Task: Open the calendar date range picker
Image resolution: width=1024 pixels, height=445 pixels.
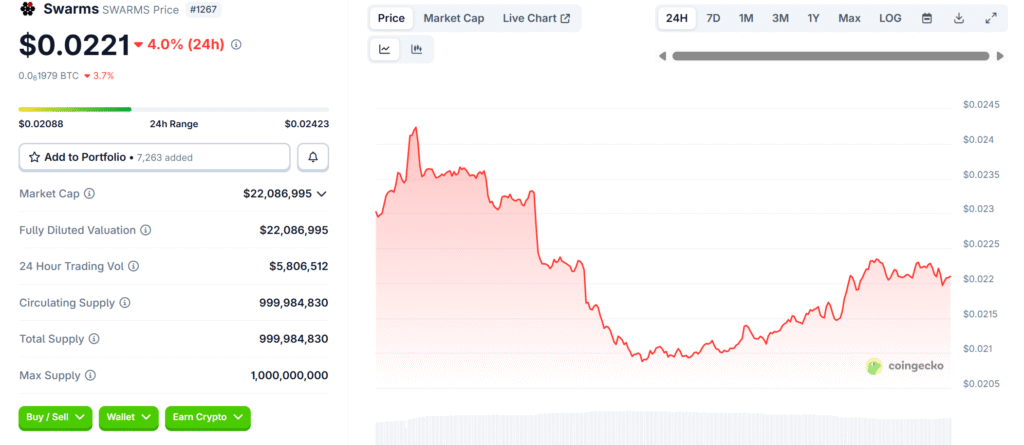Action: (927, 18)
